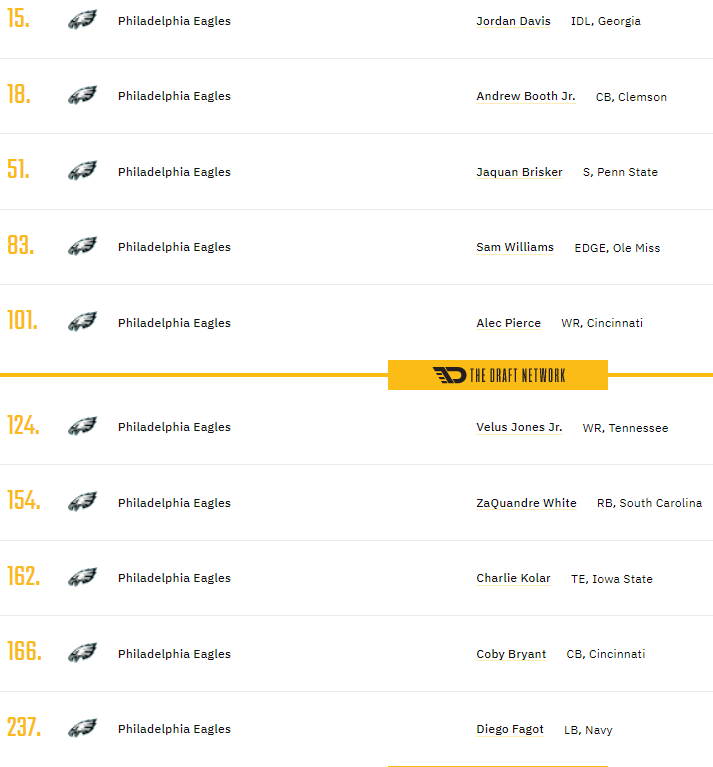The height and width of the screenshot is (767, 713).
Task: Click the Sam Williams link
Action: point(514,247)
